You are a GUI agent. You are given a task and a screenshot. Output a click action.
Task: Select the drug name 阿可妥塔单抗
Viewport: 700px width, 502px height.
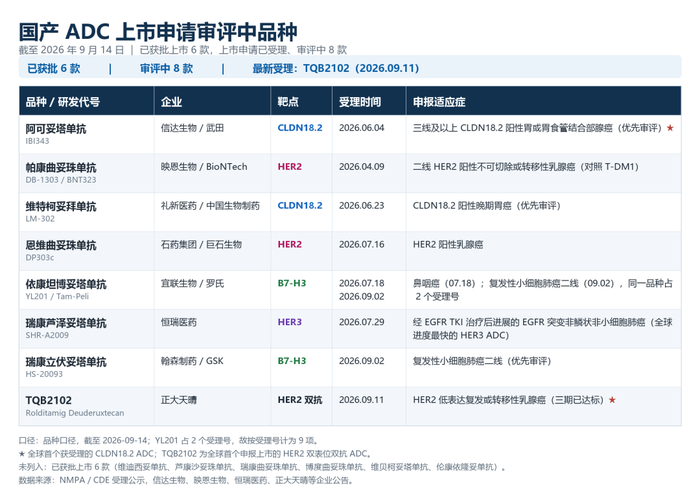click(x=56, y=129)
